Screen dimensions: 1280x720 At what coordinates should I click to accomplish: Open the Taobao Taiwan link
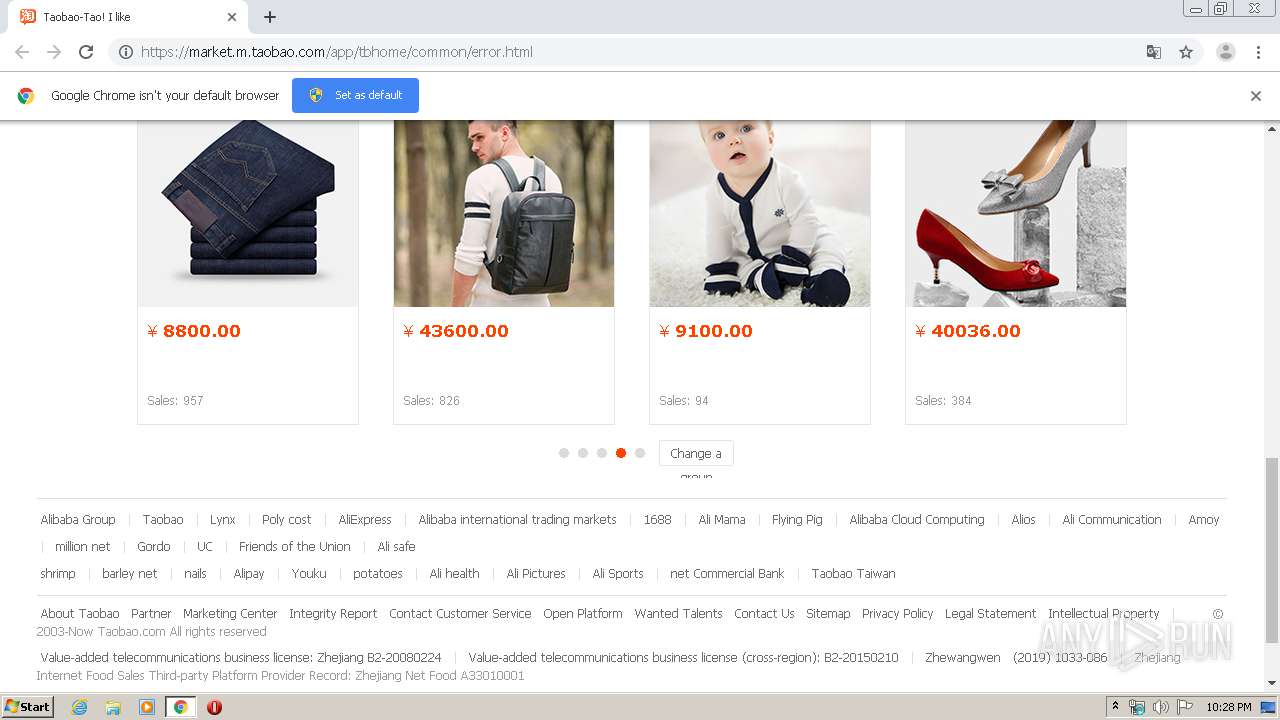853,574
